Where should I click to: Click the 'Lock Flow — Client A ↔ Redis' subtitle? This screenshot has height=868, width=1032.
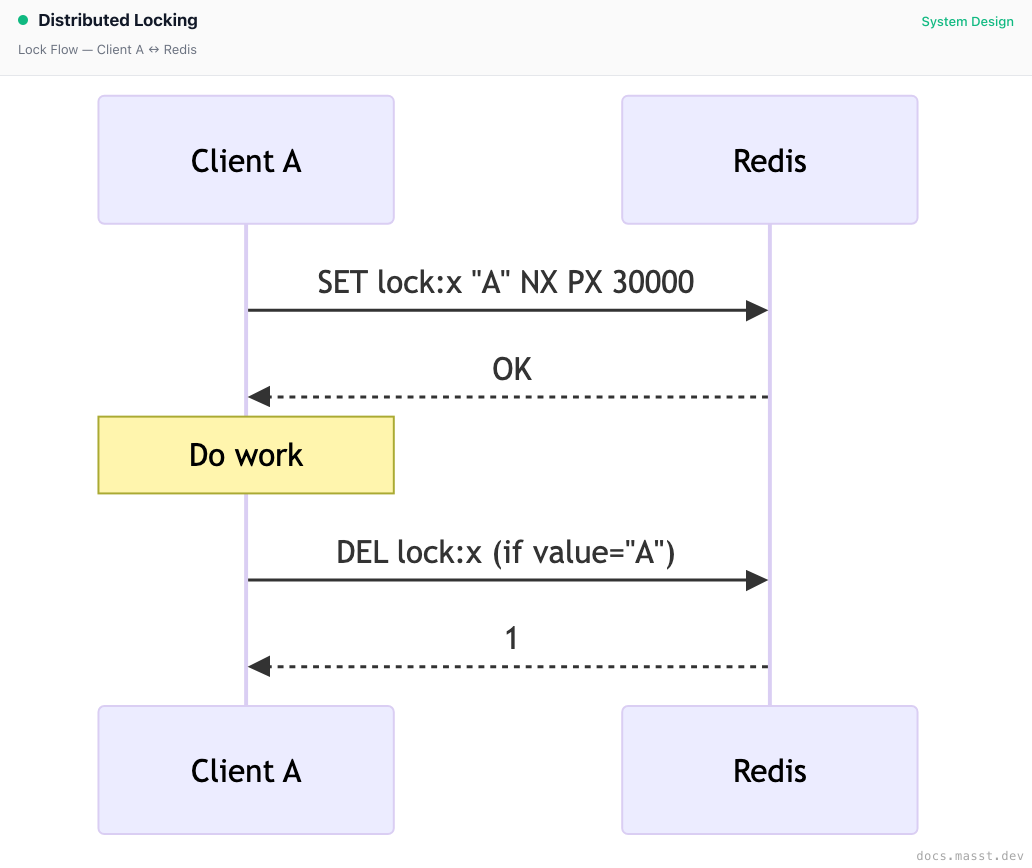(x=107, y=50)
